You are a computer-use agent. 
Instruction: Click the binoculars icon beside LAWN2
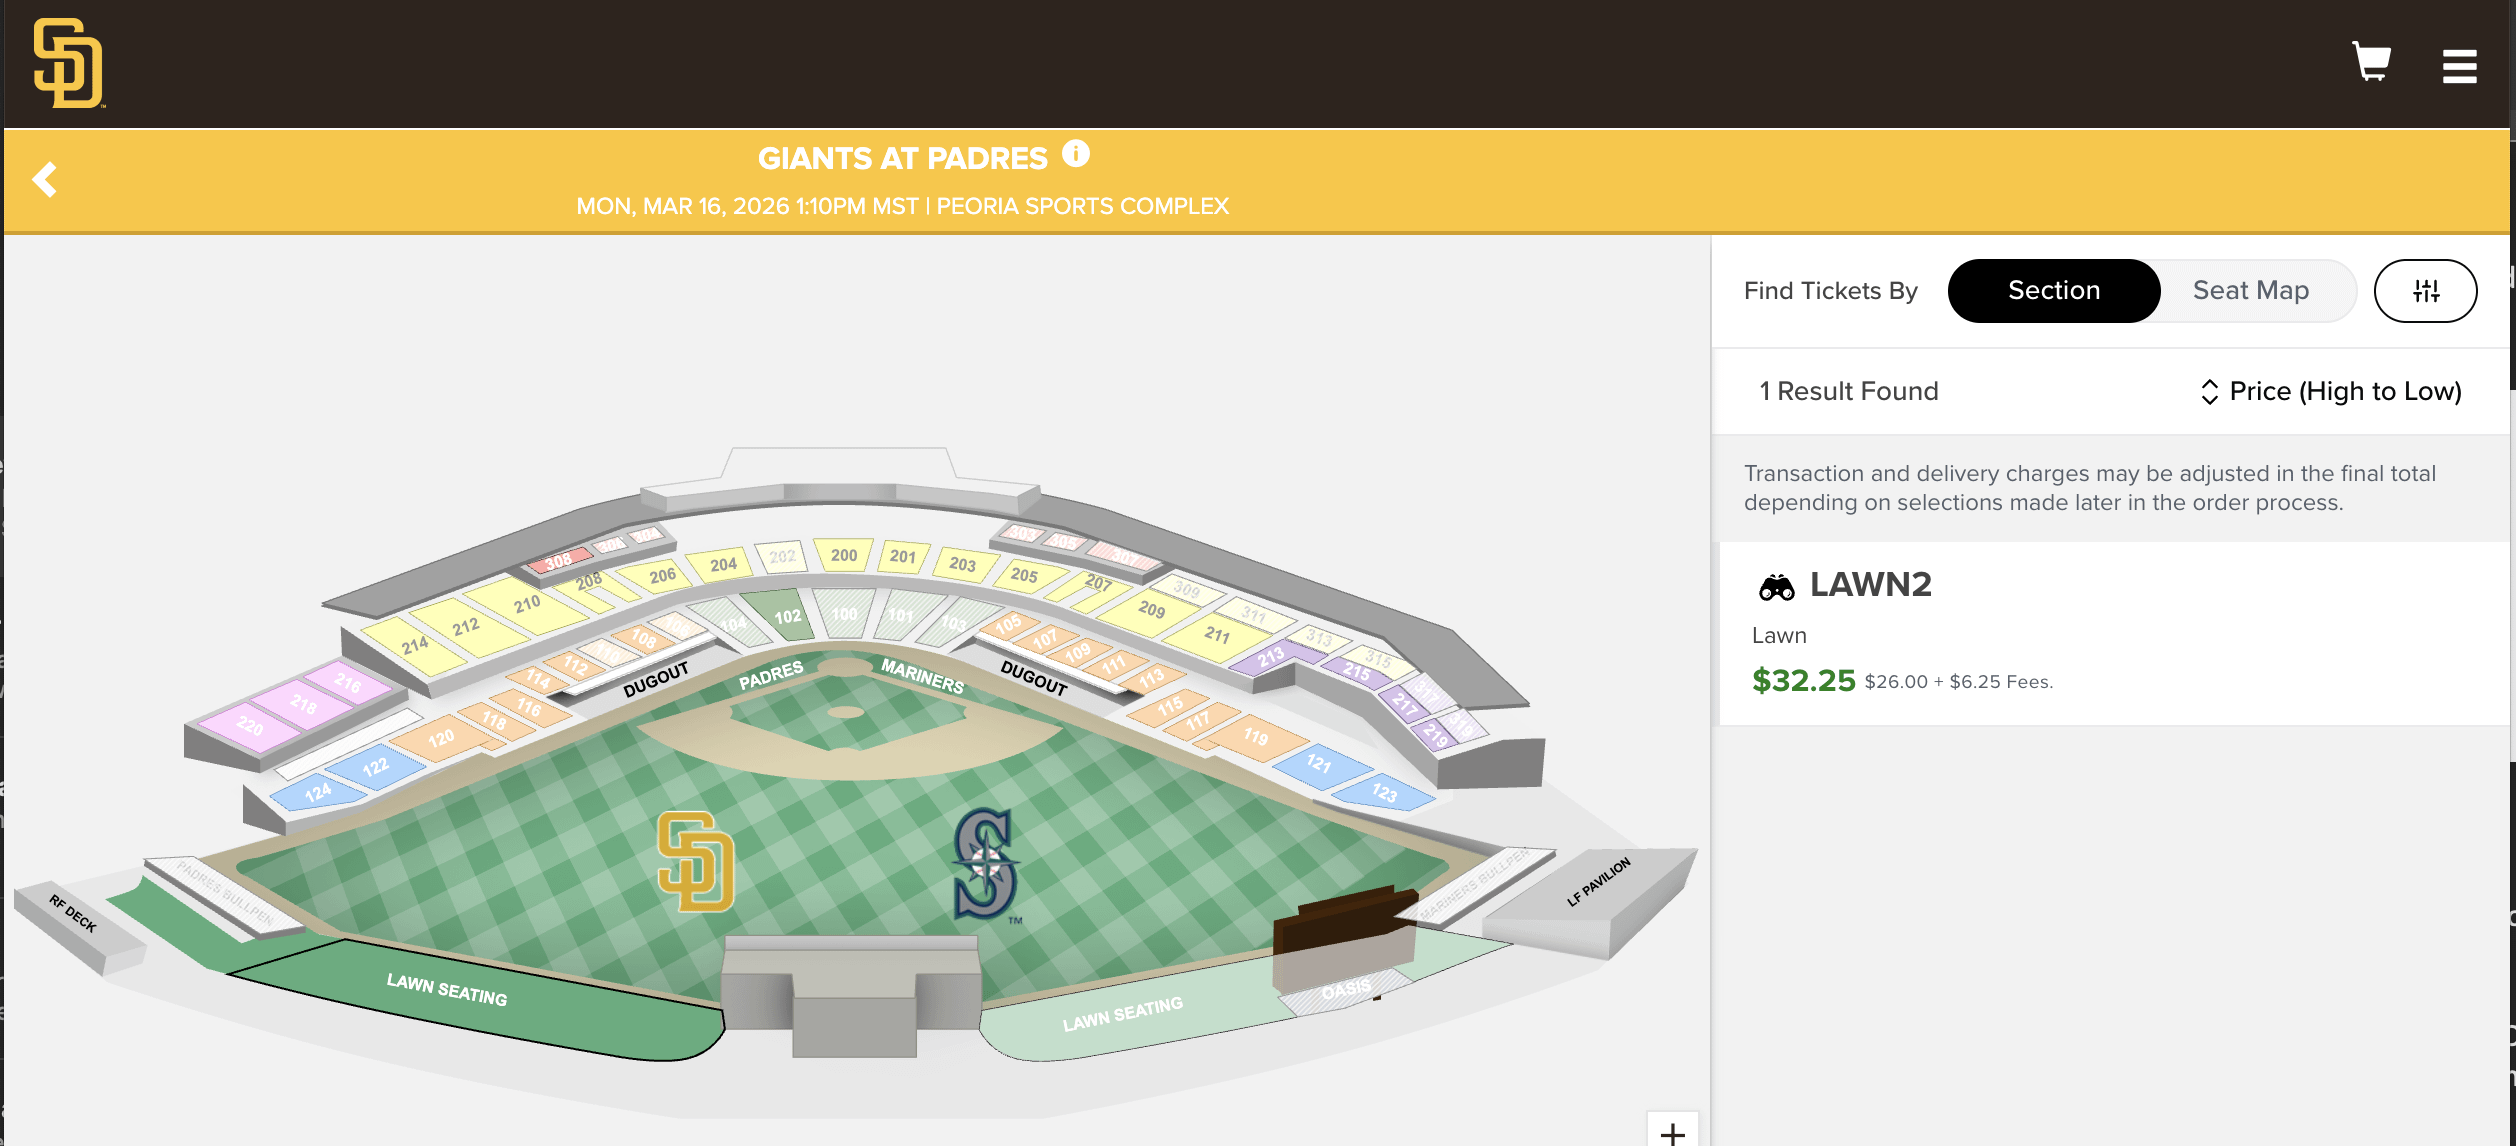click(1776, 587)
